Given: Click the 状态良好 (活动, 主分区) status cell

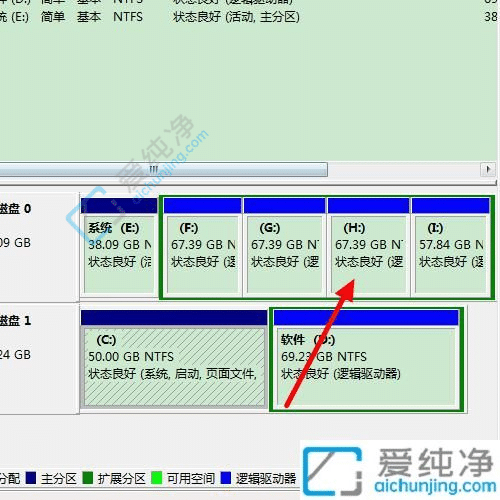Looking at the screenshot, I should (236, 17).
